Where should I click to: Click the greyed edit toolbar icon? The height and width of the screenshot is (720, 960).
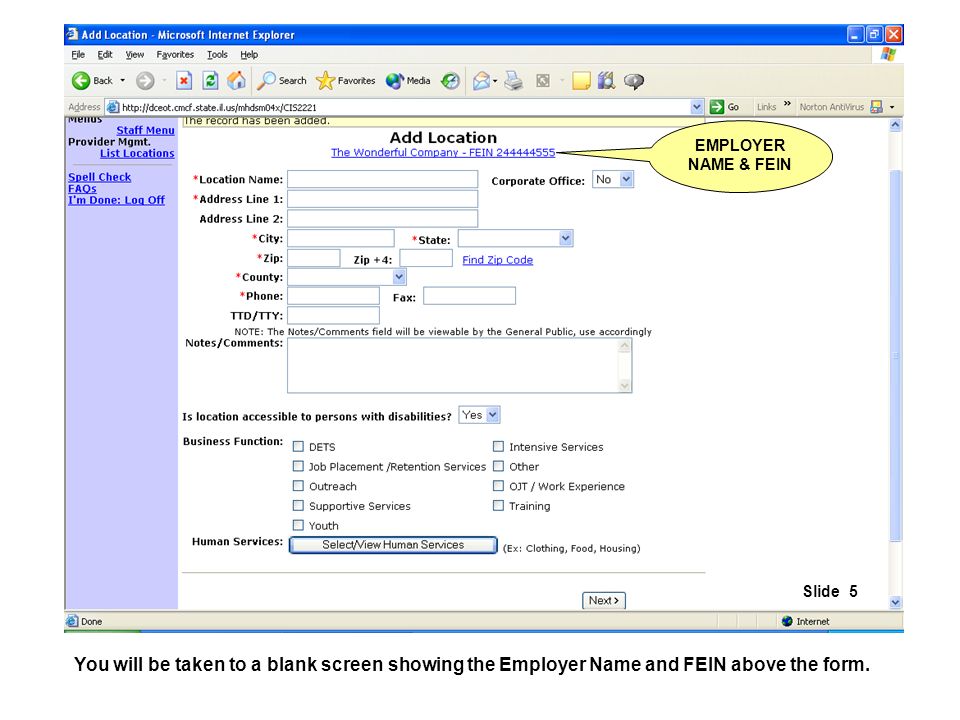pos(542,80)
